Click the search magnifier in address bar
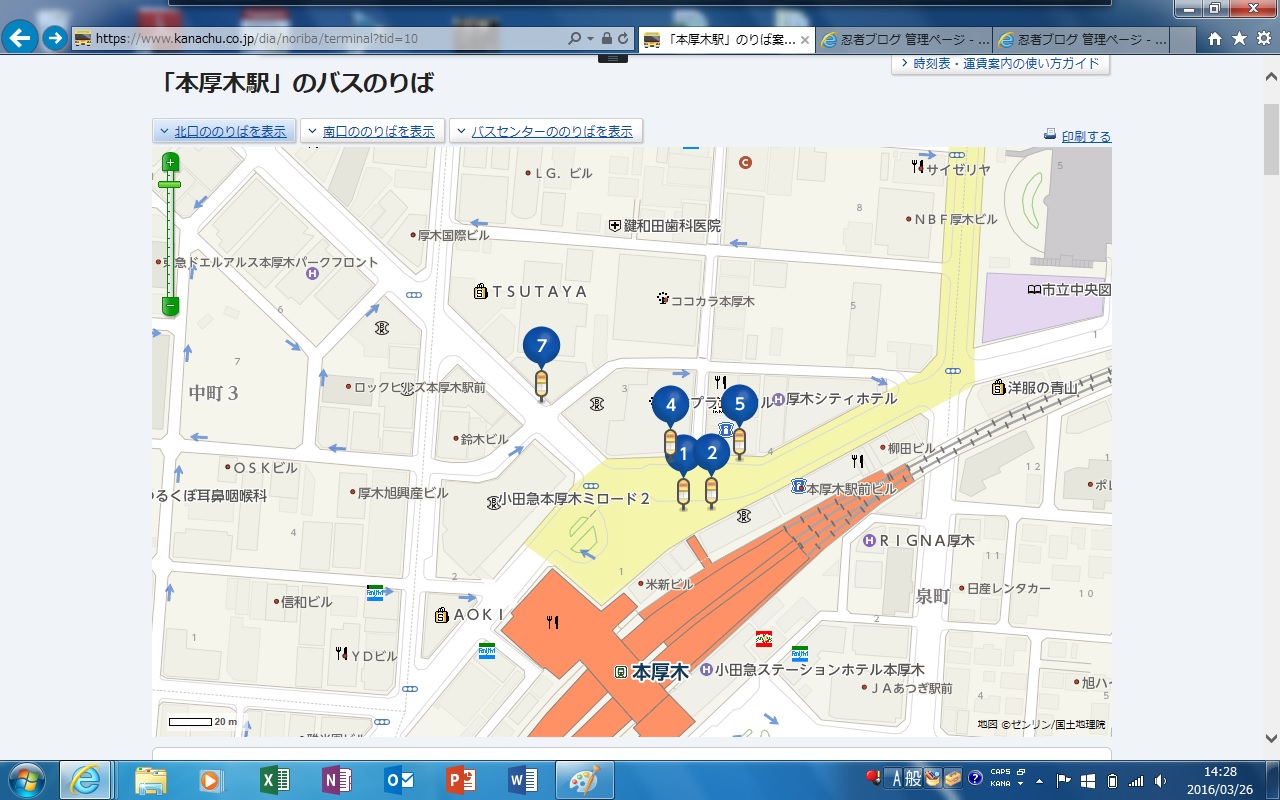 tap(574, 39)
